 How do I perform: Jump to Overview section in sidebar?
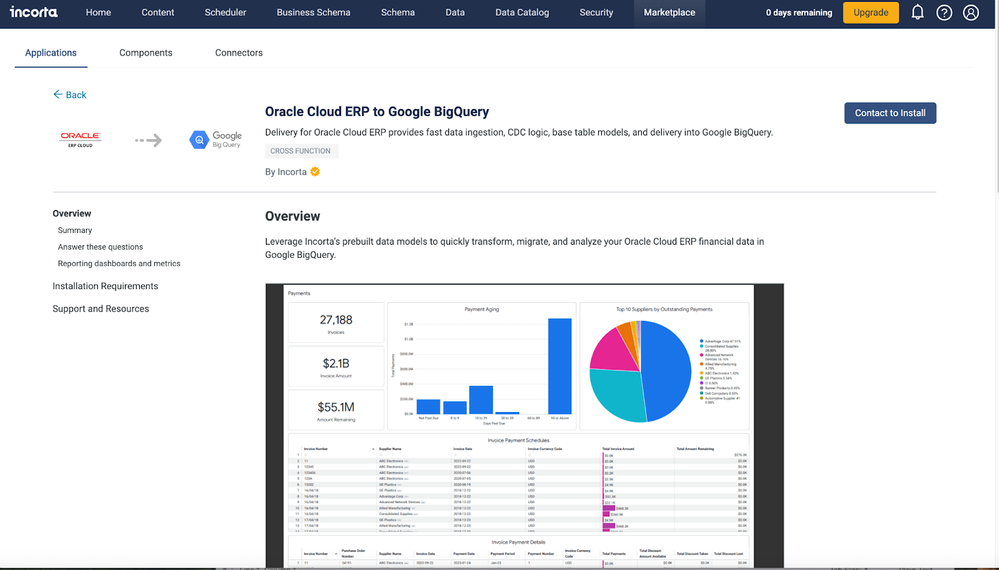(72, 213)
